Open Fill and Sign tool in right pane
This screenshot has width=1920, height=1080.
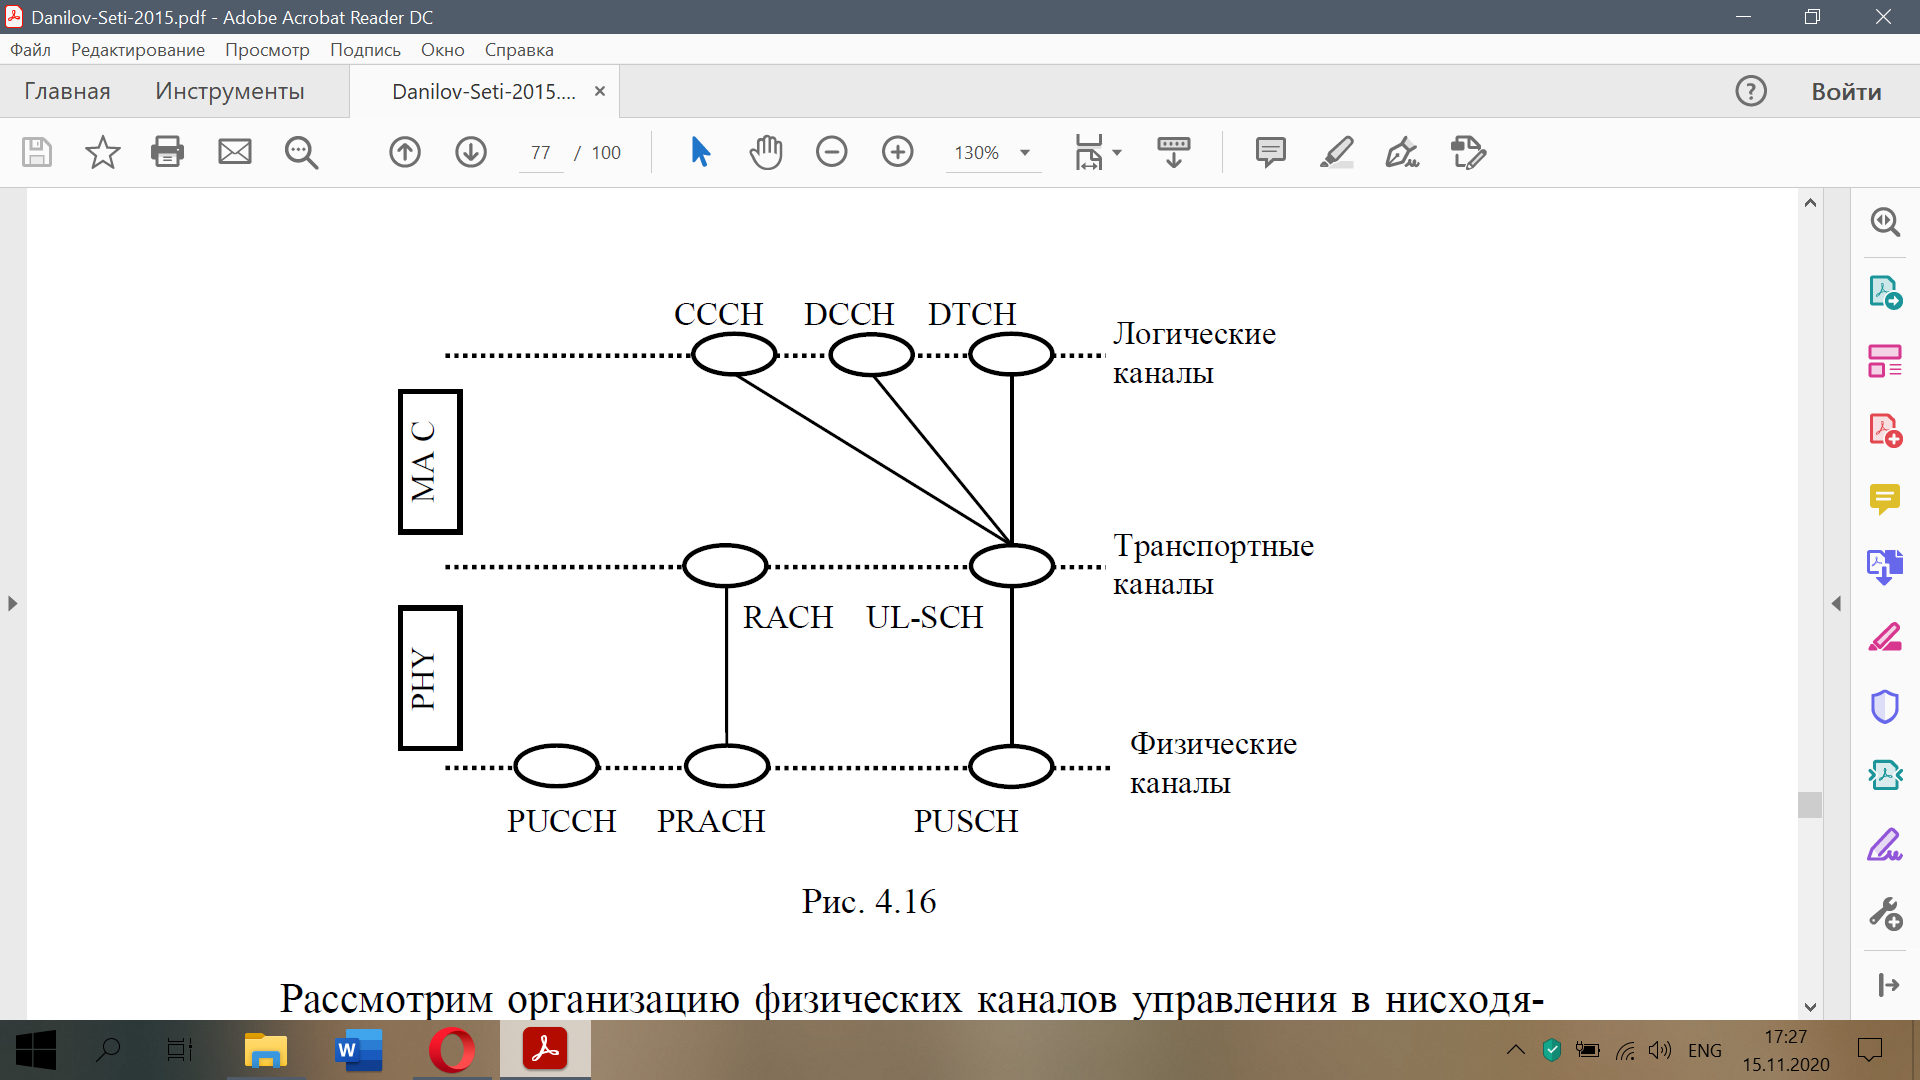coord(1885,845)
